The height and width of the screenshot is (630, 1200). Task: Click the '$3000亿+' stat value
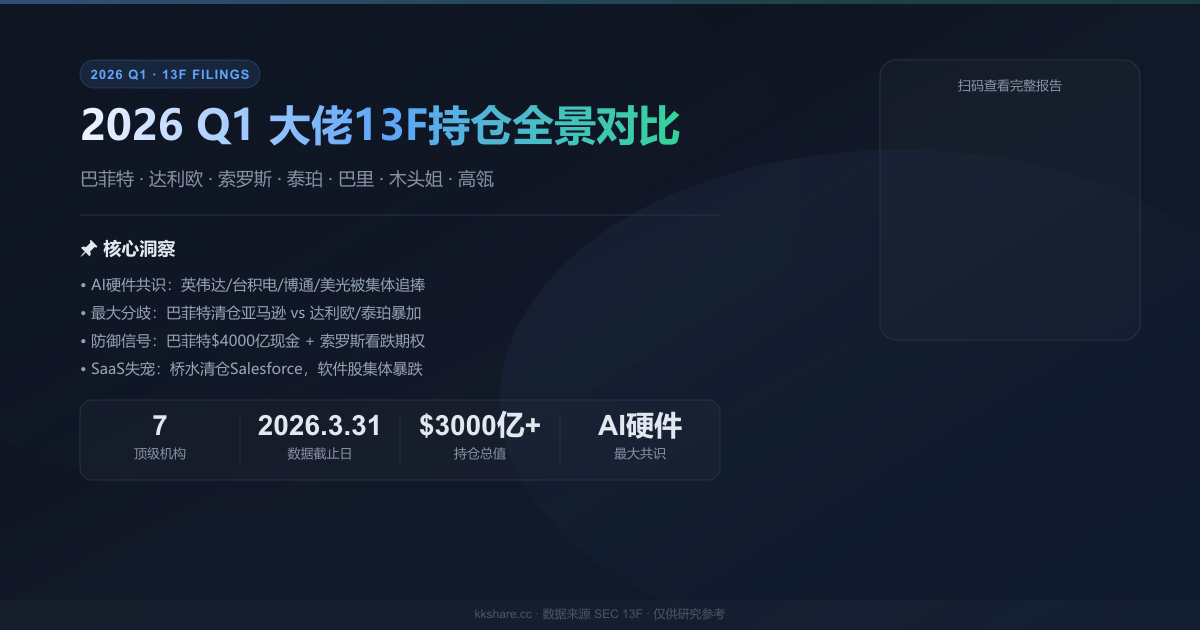[480, 426]
